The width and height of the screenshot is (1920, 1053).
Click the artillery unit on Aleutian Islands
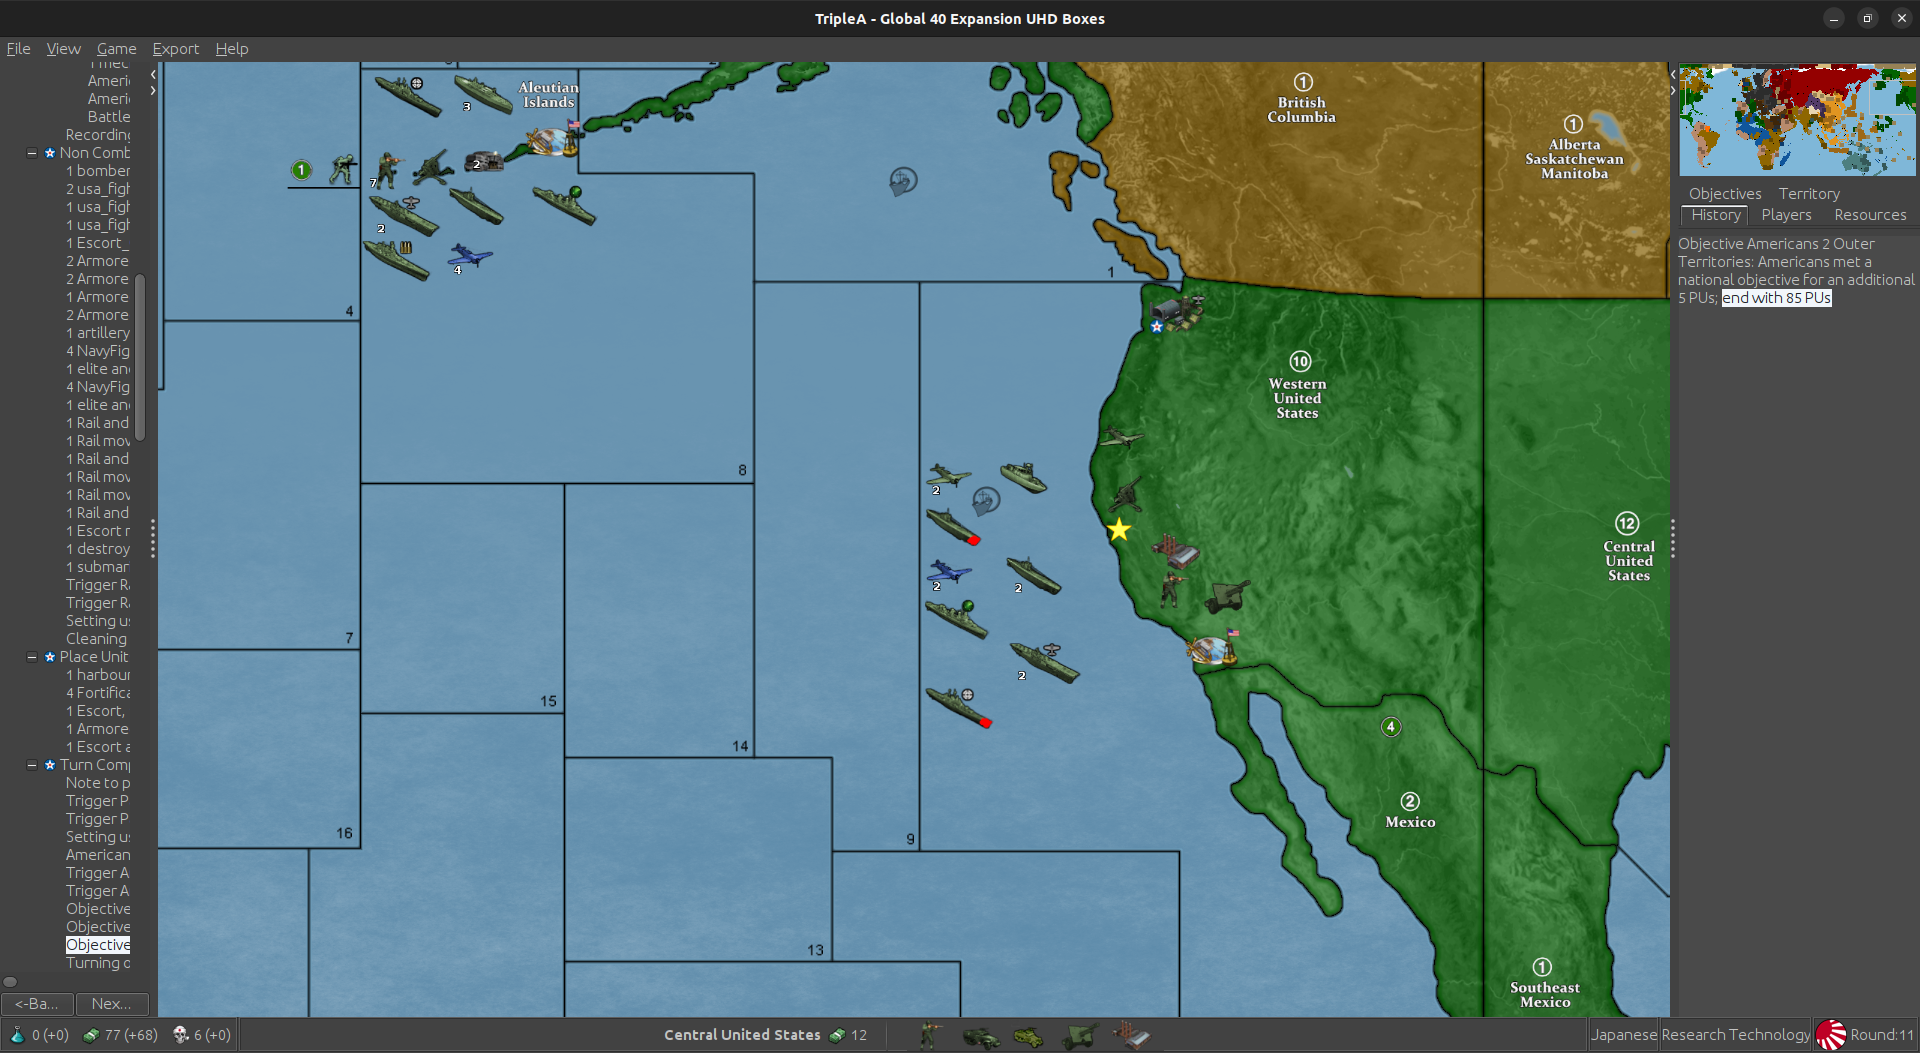click(x=433, y=168)
